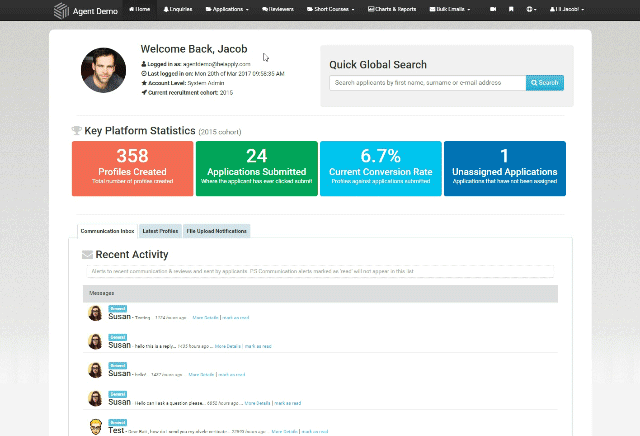Switch to the Latest Profiles tab
The image size is (640, 436).
pos(160,231)
